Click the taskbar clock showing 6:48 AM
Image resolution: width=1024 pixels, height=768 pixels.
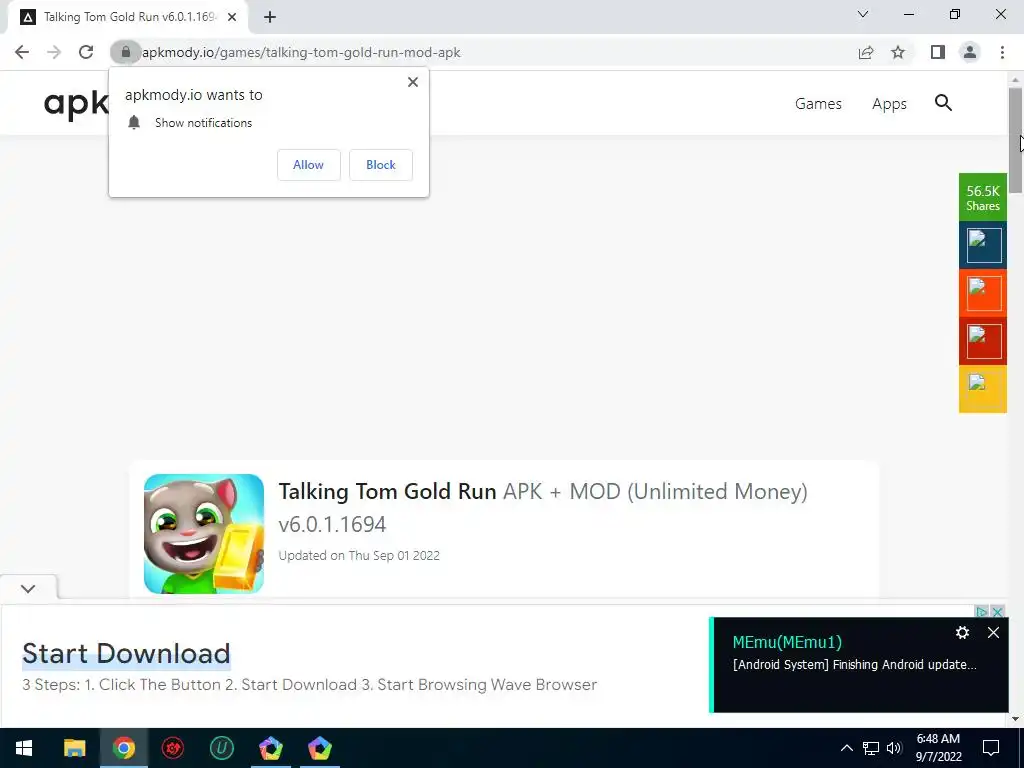tap(938, 748)
